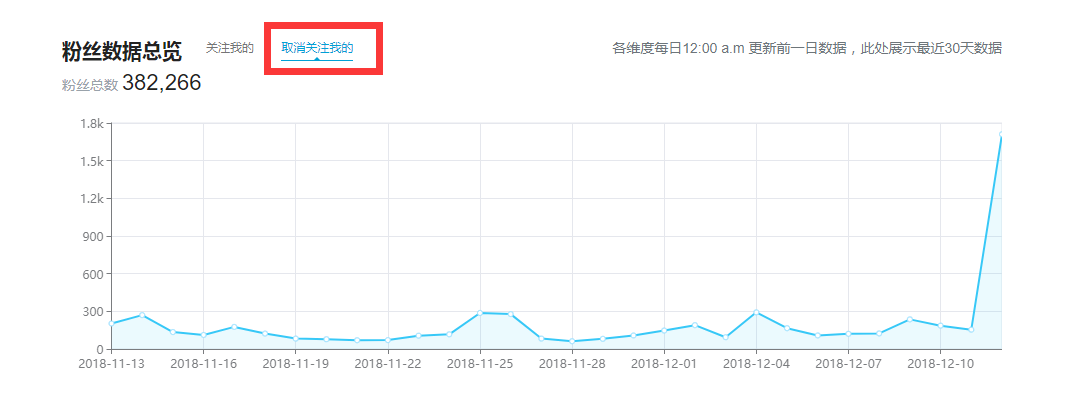Click the 2018-11-22 date label

tap(388, 363)
